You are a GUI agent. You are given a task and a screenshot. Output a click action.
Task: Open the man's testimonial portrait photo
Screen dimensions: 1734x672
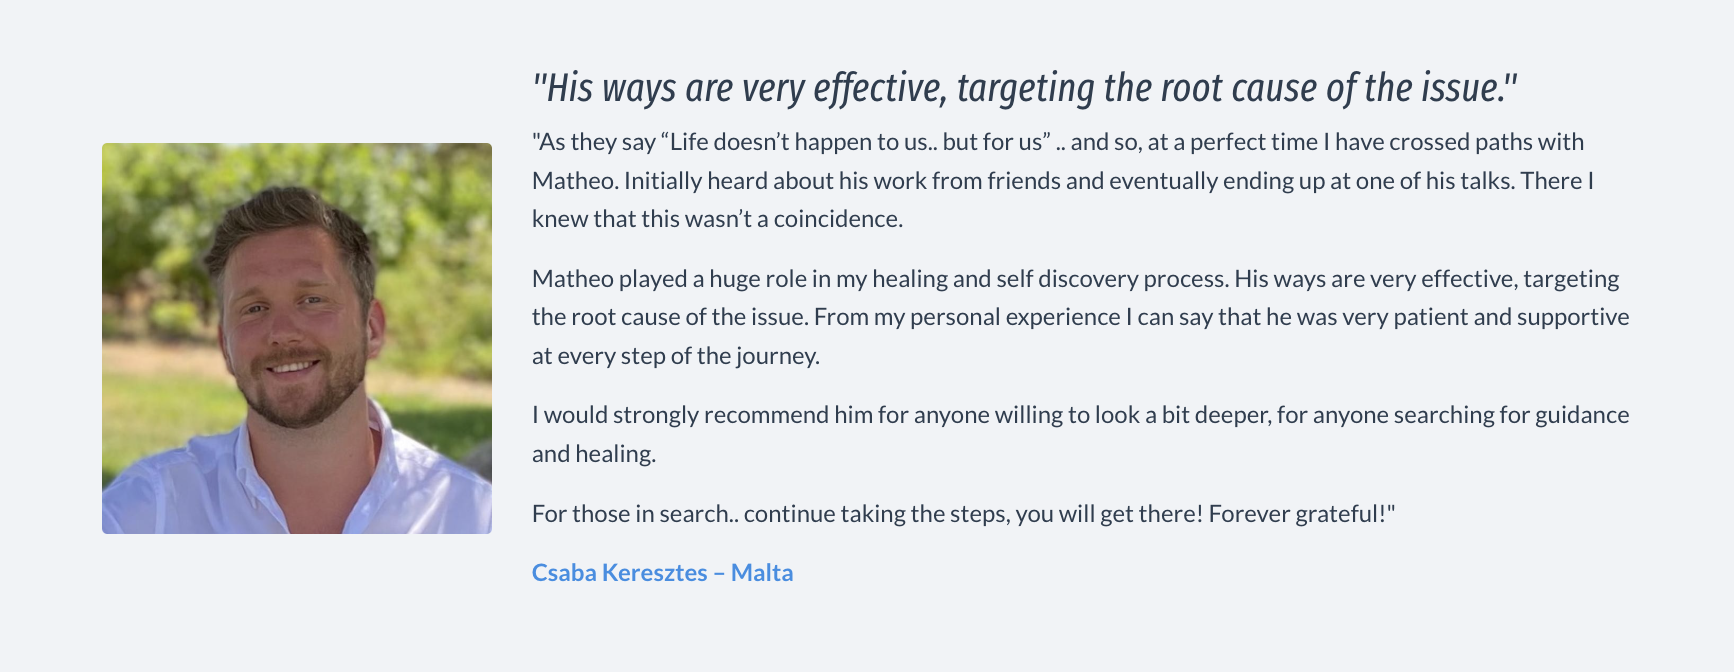tap(297, 338)
